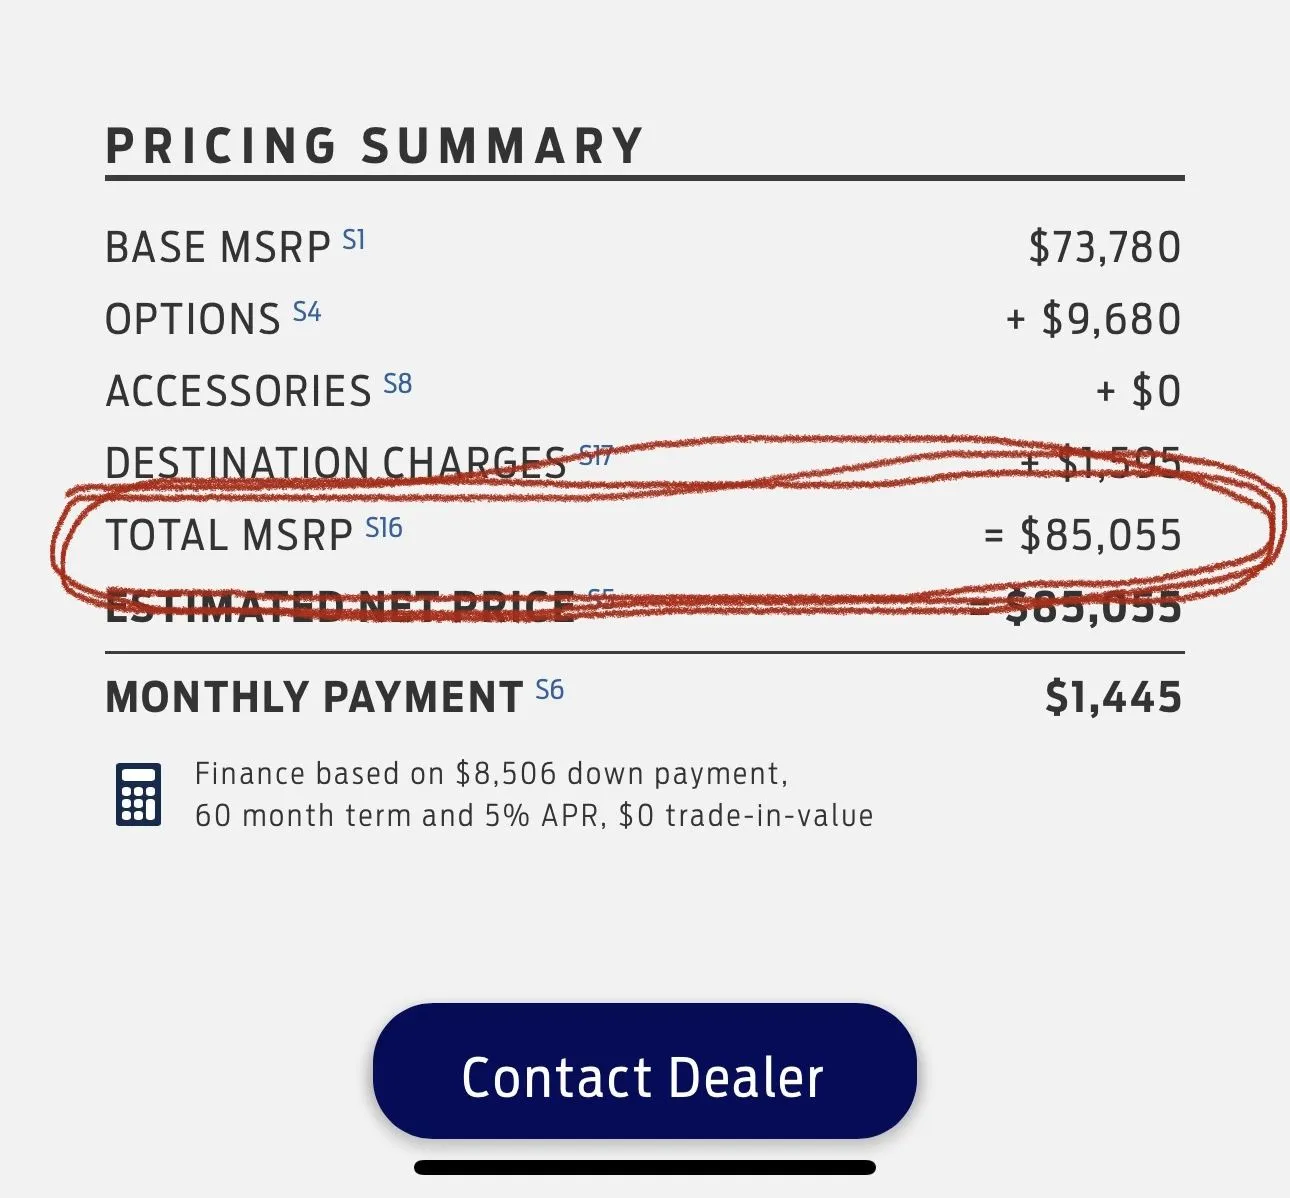The width and height of the screenshot is (1290, 1198).
Task: Open footnote S1 next to Base MSRP
Action: [x=354, y=240]
